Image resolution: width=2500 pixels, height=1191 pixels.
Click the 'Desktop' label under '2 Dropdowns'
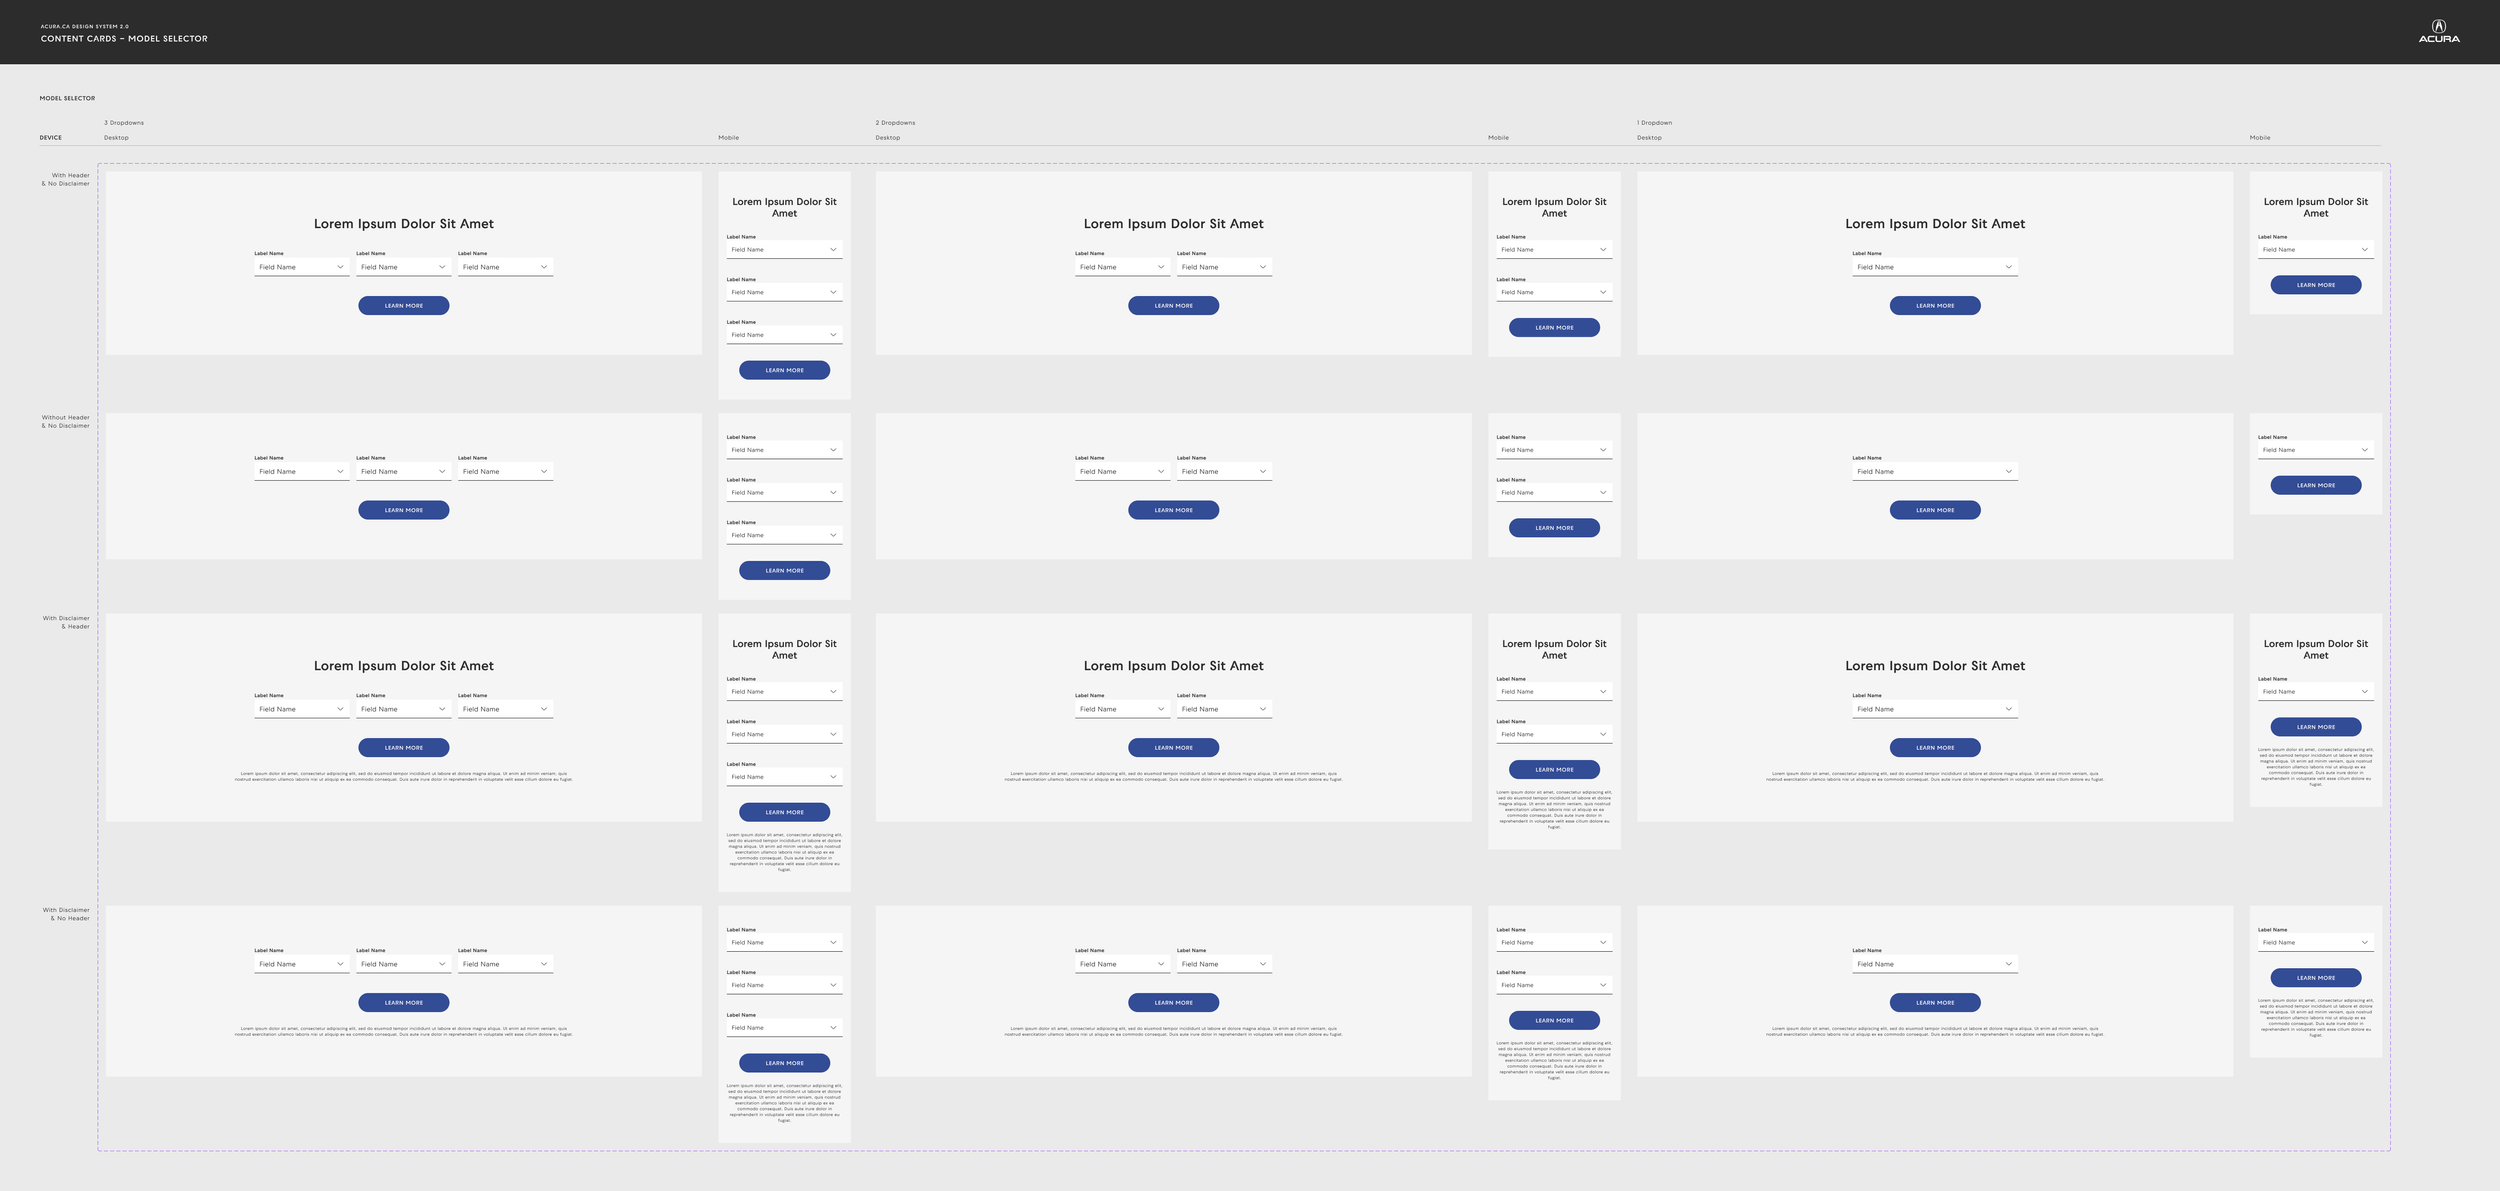pyautogui.click(x=888, y=138)
